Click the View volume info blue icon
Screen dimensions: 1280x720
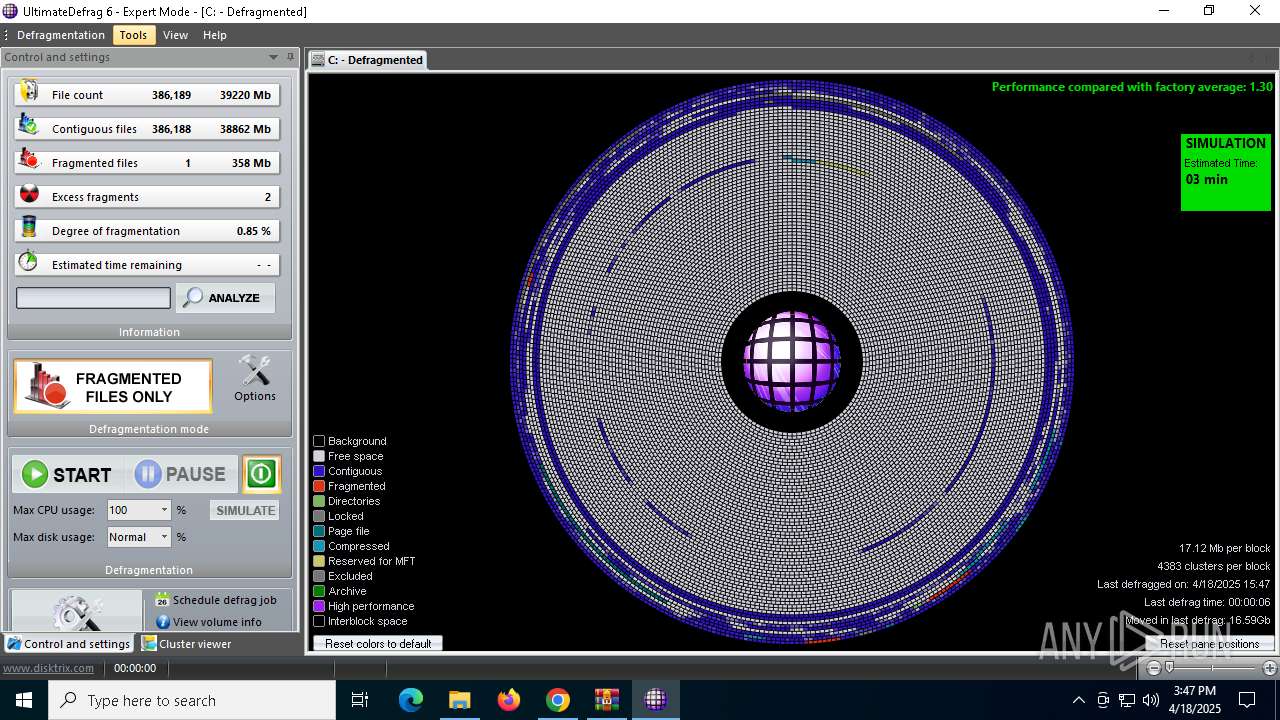click(162, 622)
